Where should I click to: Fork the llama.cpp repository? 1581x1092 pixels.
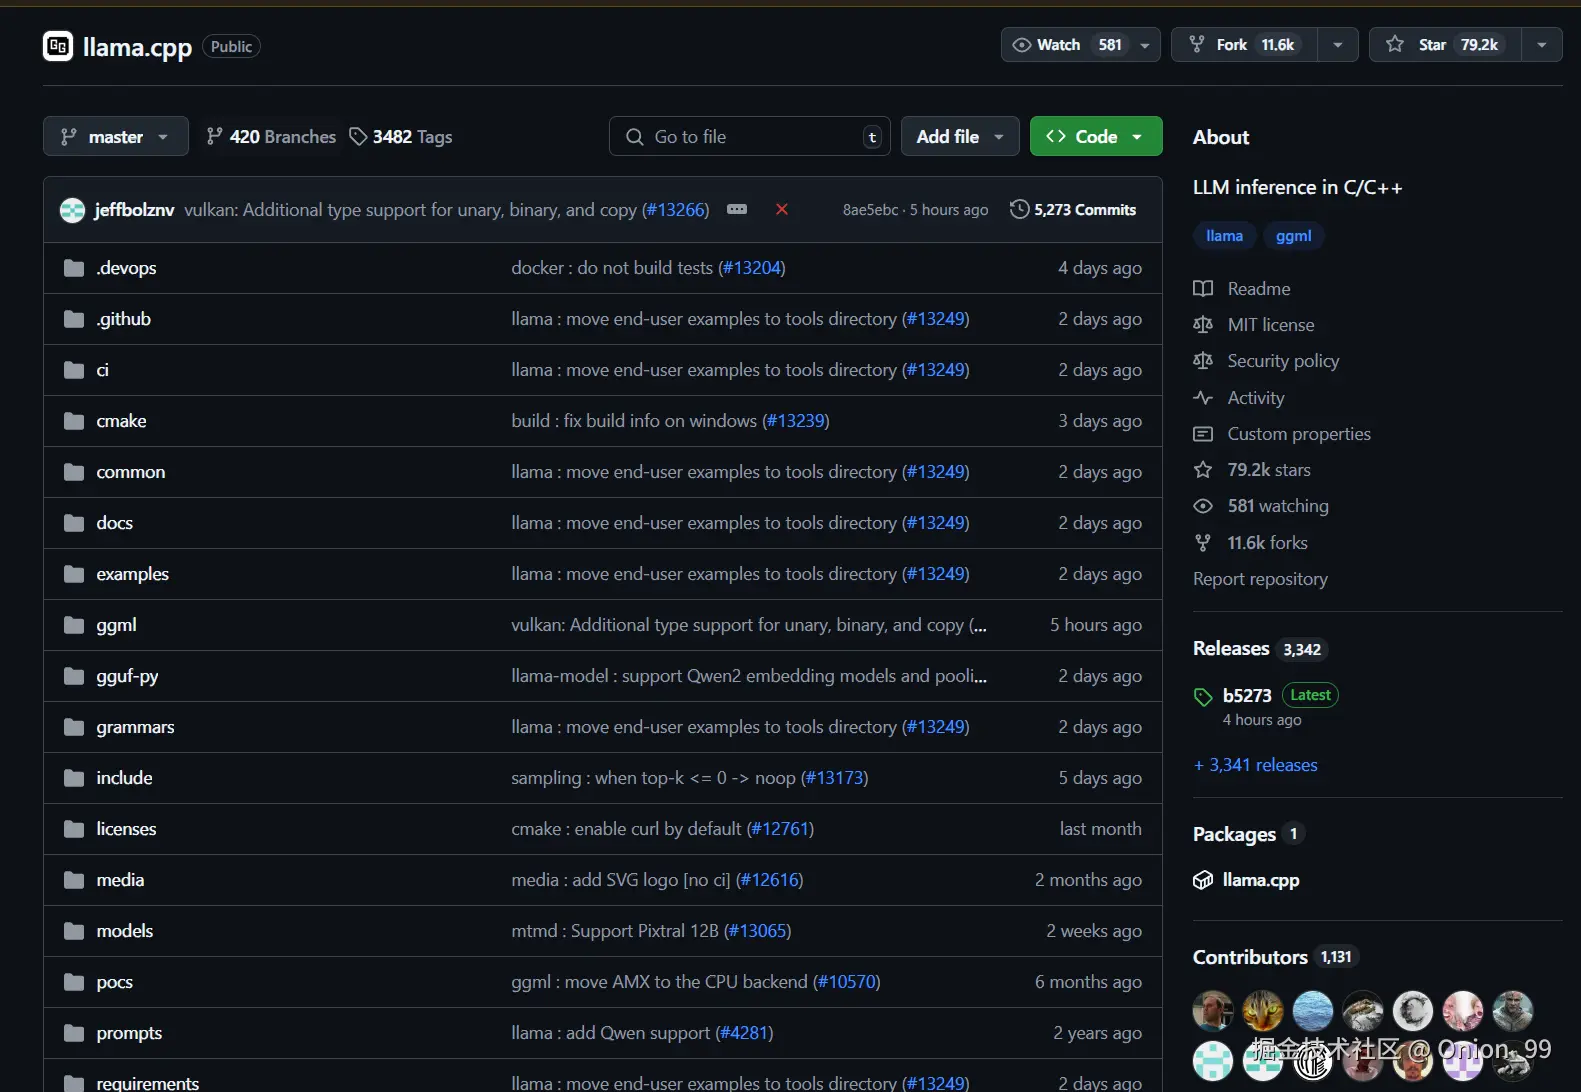[x=1245, y=45]
